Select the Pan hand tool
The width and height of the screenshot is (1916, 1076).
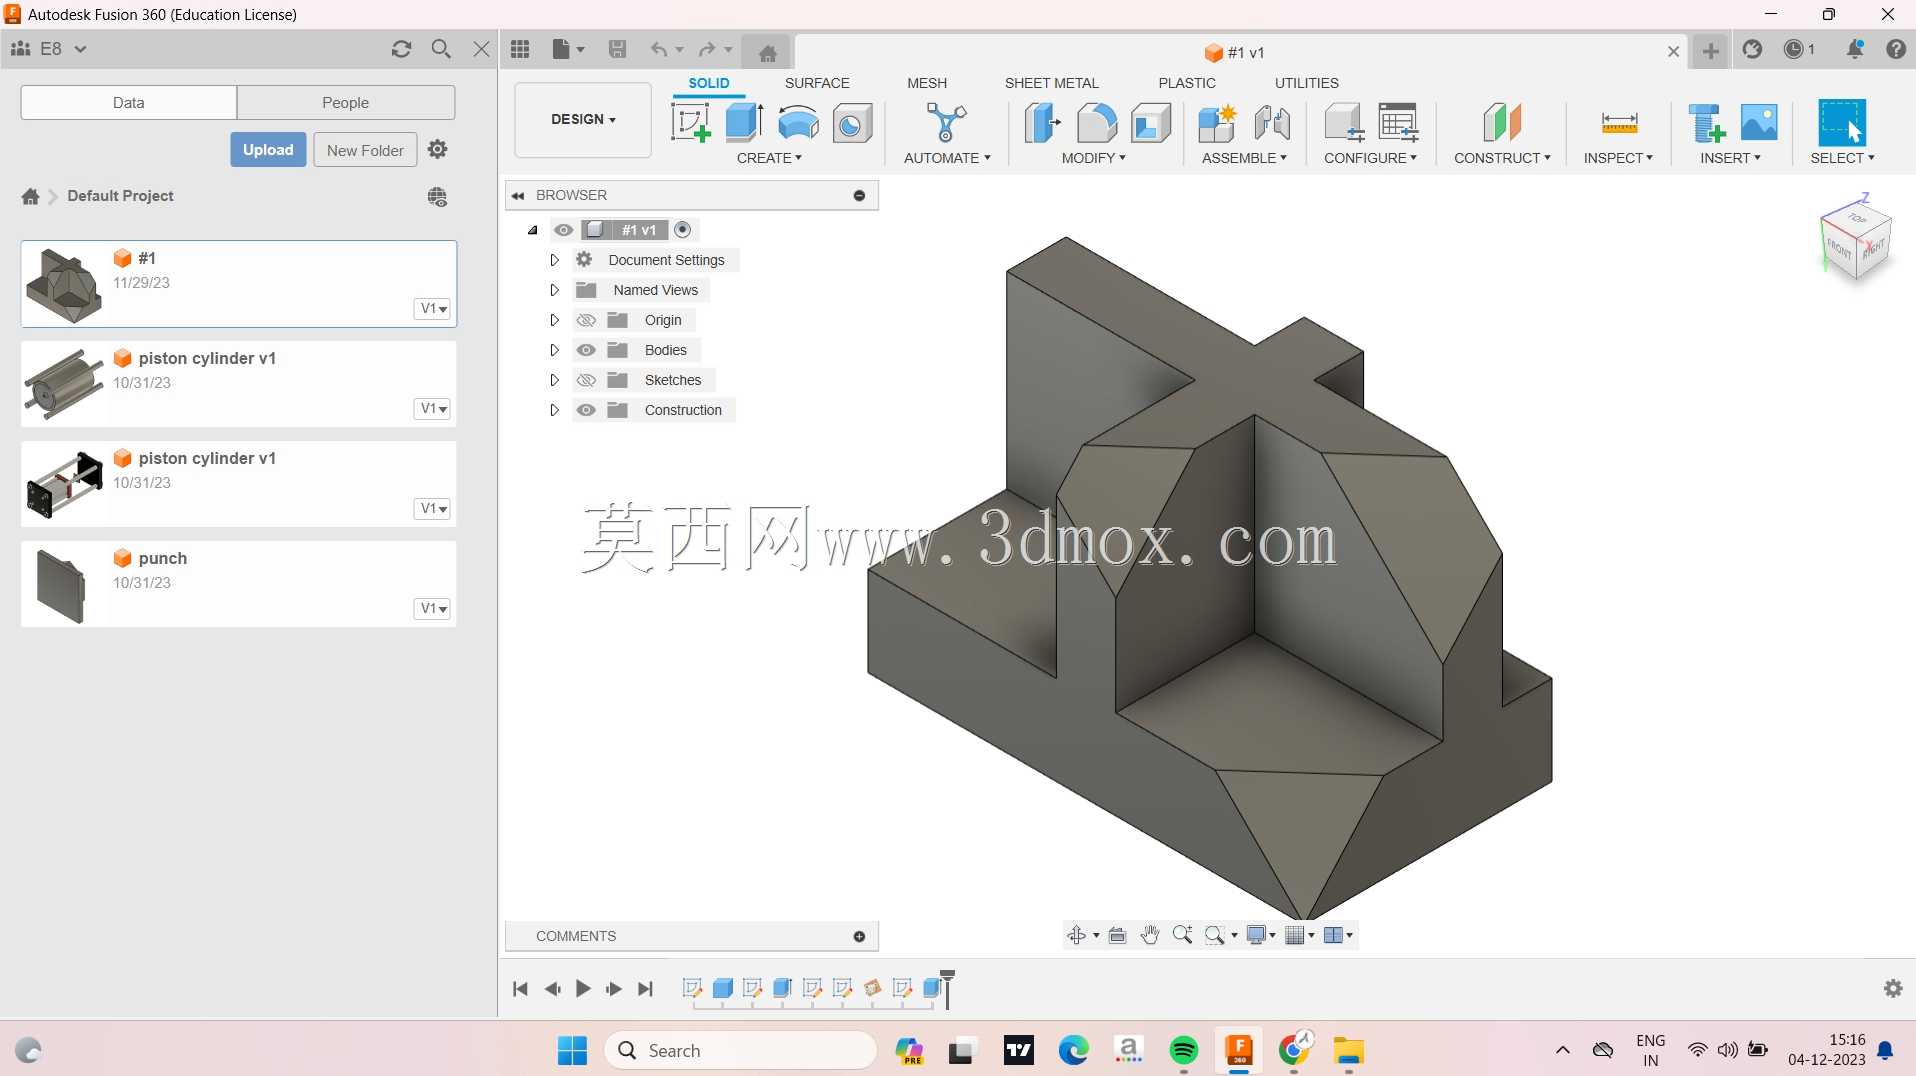coord(1150,935)
